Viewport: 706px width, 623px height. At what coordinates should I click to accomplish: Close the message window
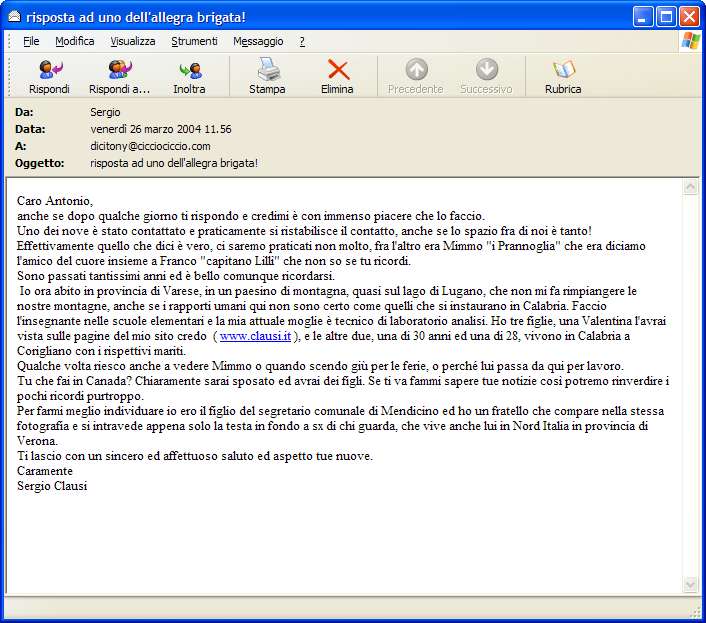[x=689, y=17]
